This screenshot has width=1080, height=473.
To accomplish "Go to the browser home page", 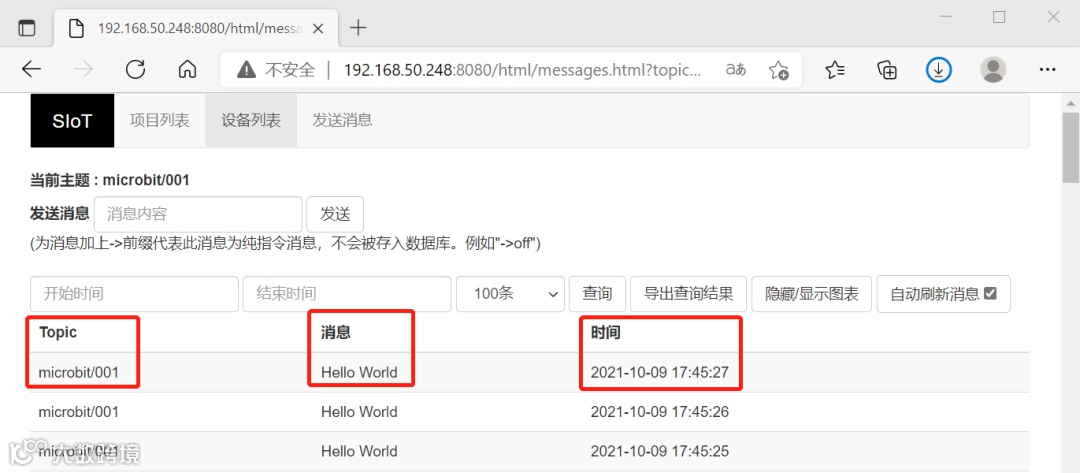I will pyautogui.click(x=187, y=70).
